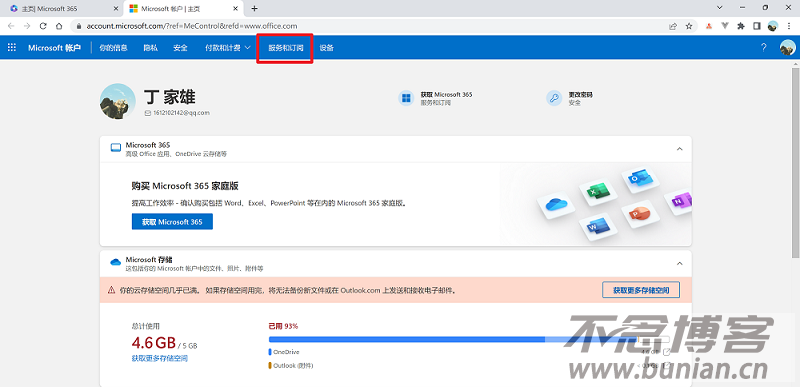This screenshot has height=387, width=800.
Task: Go back using the browser back arrow
Action: pyautogui.click(x=11, y=26)
